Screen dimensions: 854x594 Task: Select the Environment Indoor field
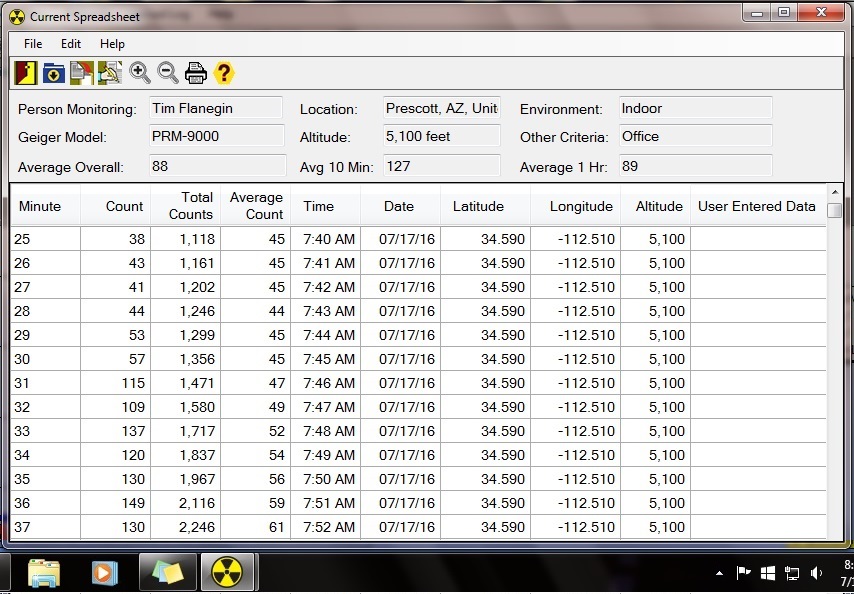(695, 109)
